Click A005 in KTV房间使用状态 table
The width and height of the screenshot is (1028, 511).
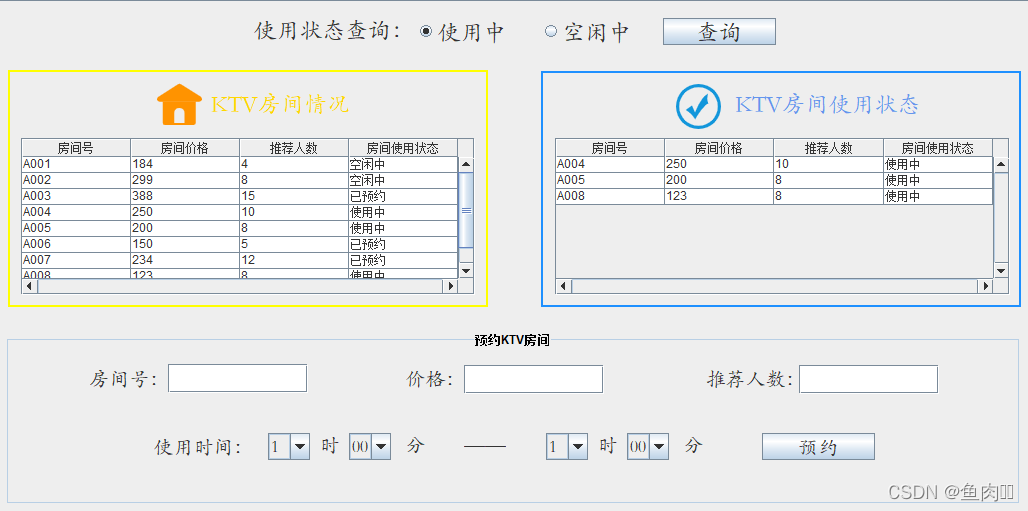coord(610,180)
